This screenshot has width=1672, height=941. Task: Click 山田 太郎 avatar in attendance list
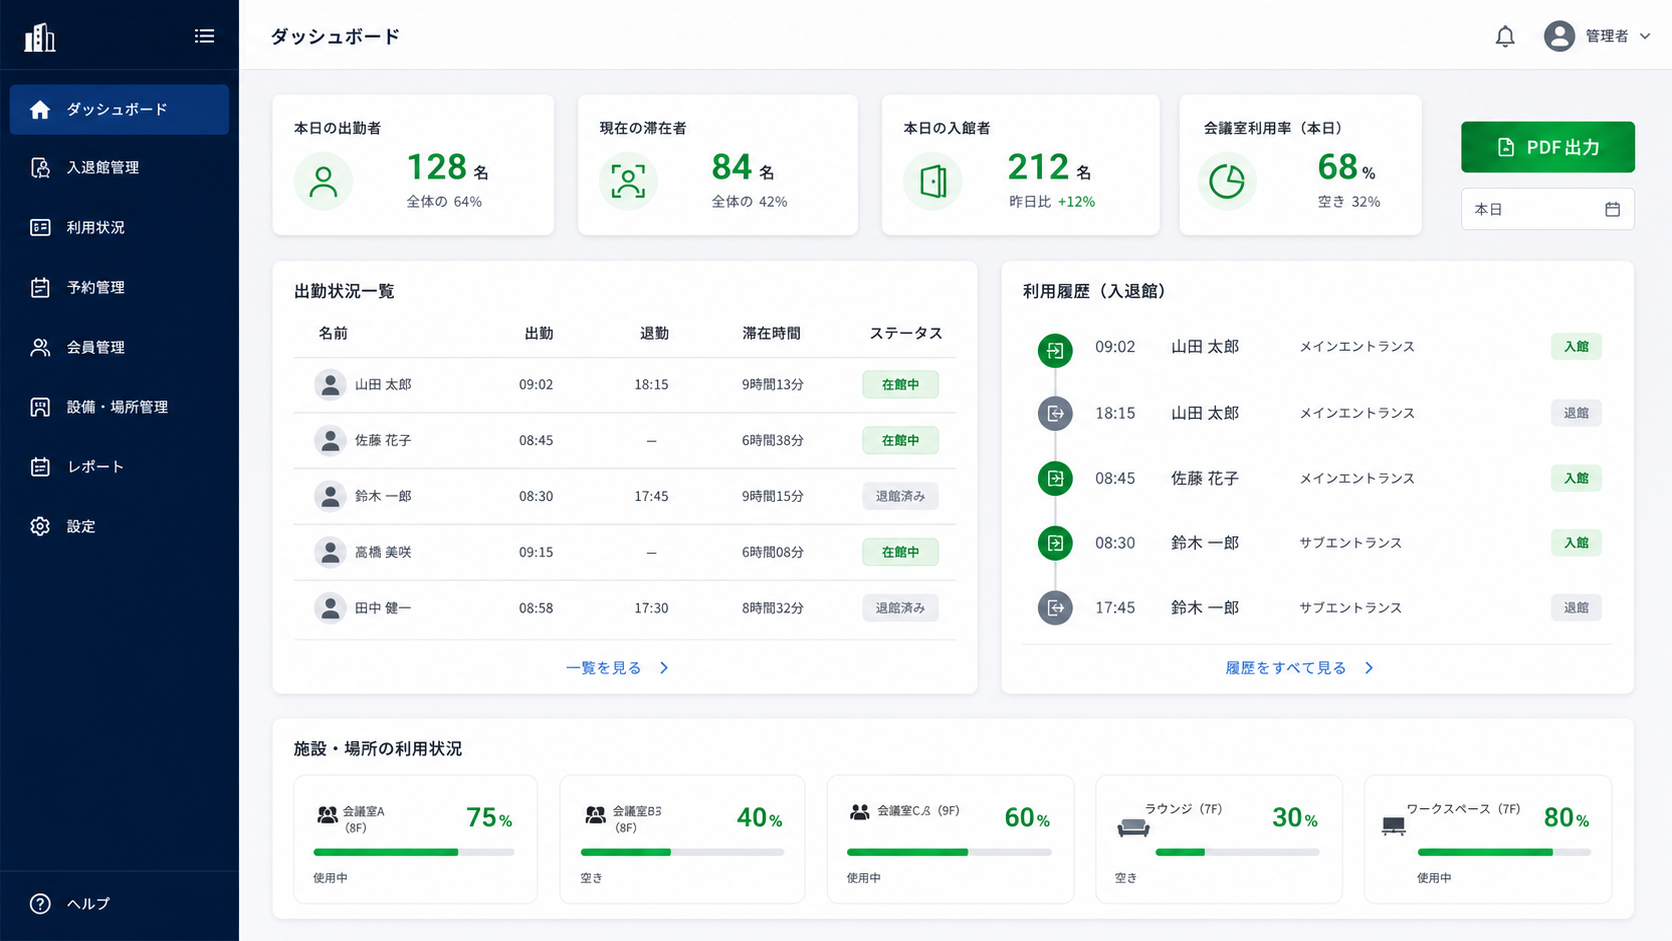[330, 384]
